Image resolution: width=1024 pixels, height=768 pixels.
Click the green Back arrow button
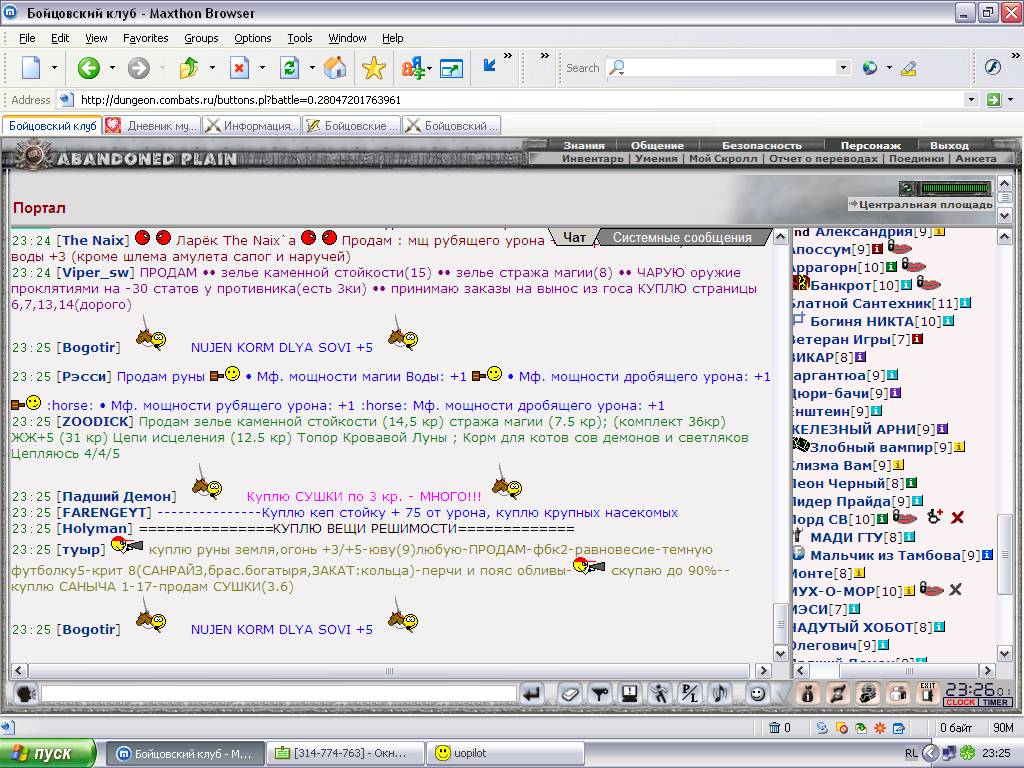(x=88, y=67)
